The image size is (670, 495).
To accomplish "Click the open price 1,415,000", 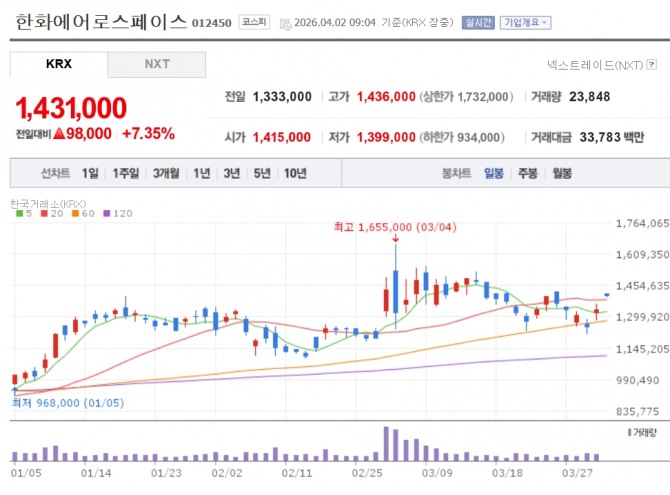I will 282,137.
